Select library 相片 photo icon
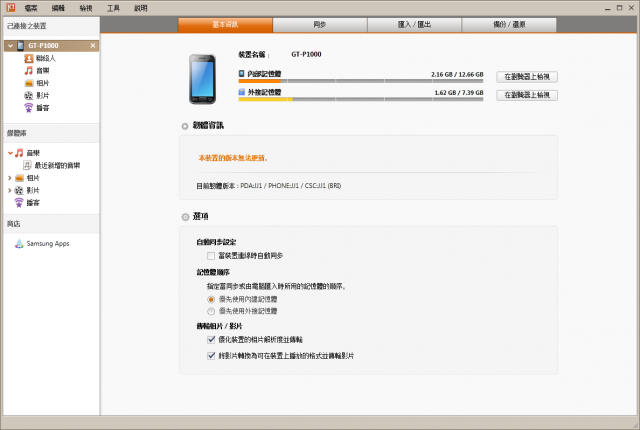 click(x=19, y=178)
